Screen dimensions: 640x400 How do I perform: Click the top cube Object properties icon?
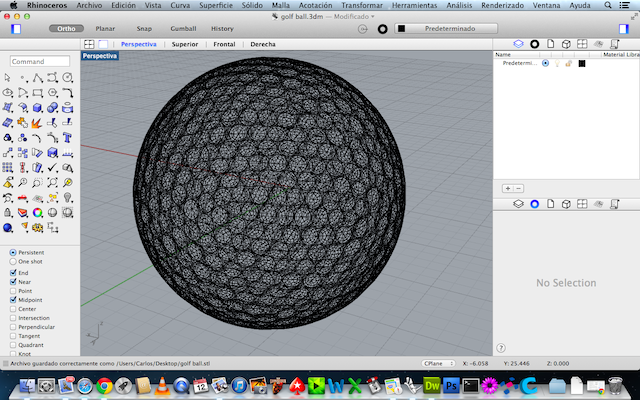tap(566, 44)
